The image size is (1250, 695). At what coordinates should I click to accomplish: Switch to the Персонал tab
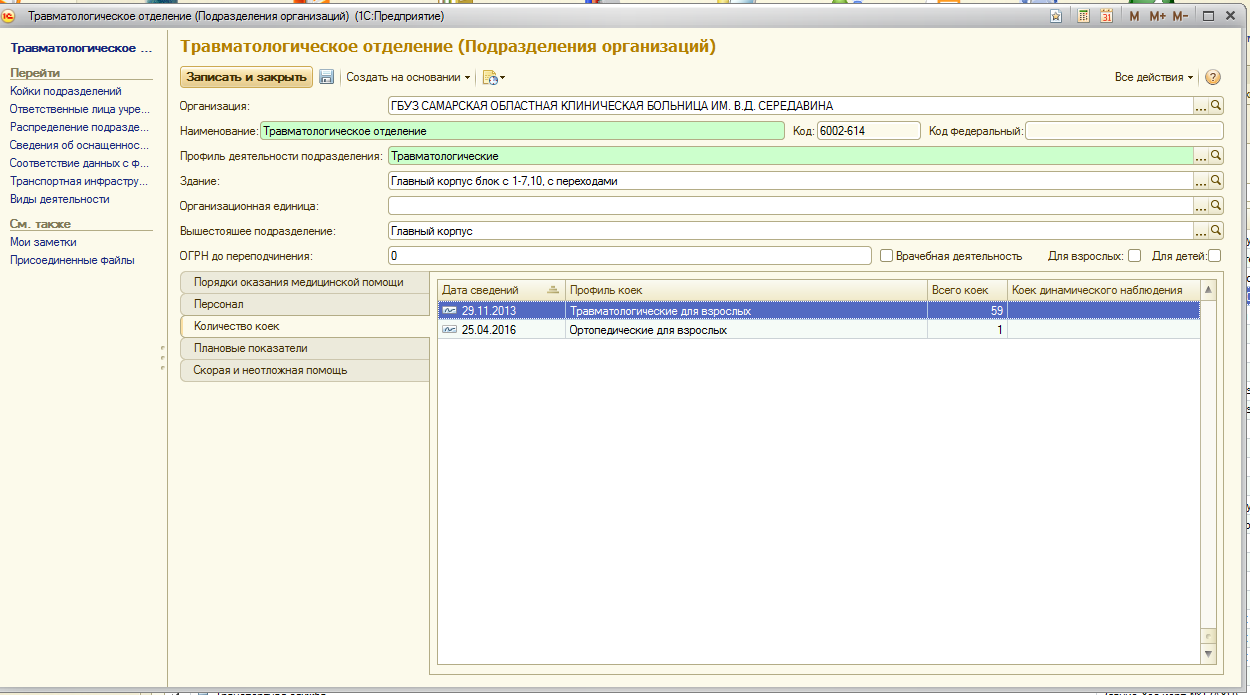[x=219, y=304]
